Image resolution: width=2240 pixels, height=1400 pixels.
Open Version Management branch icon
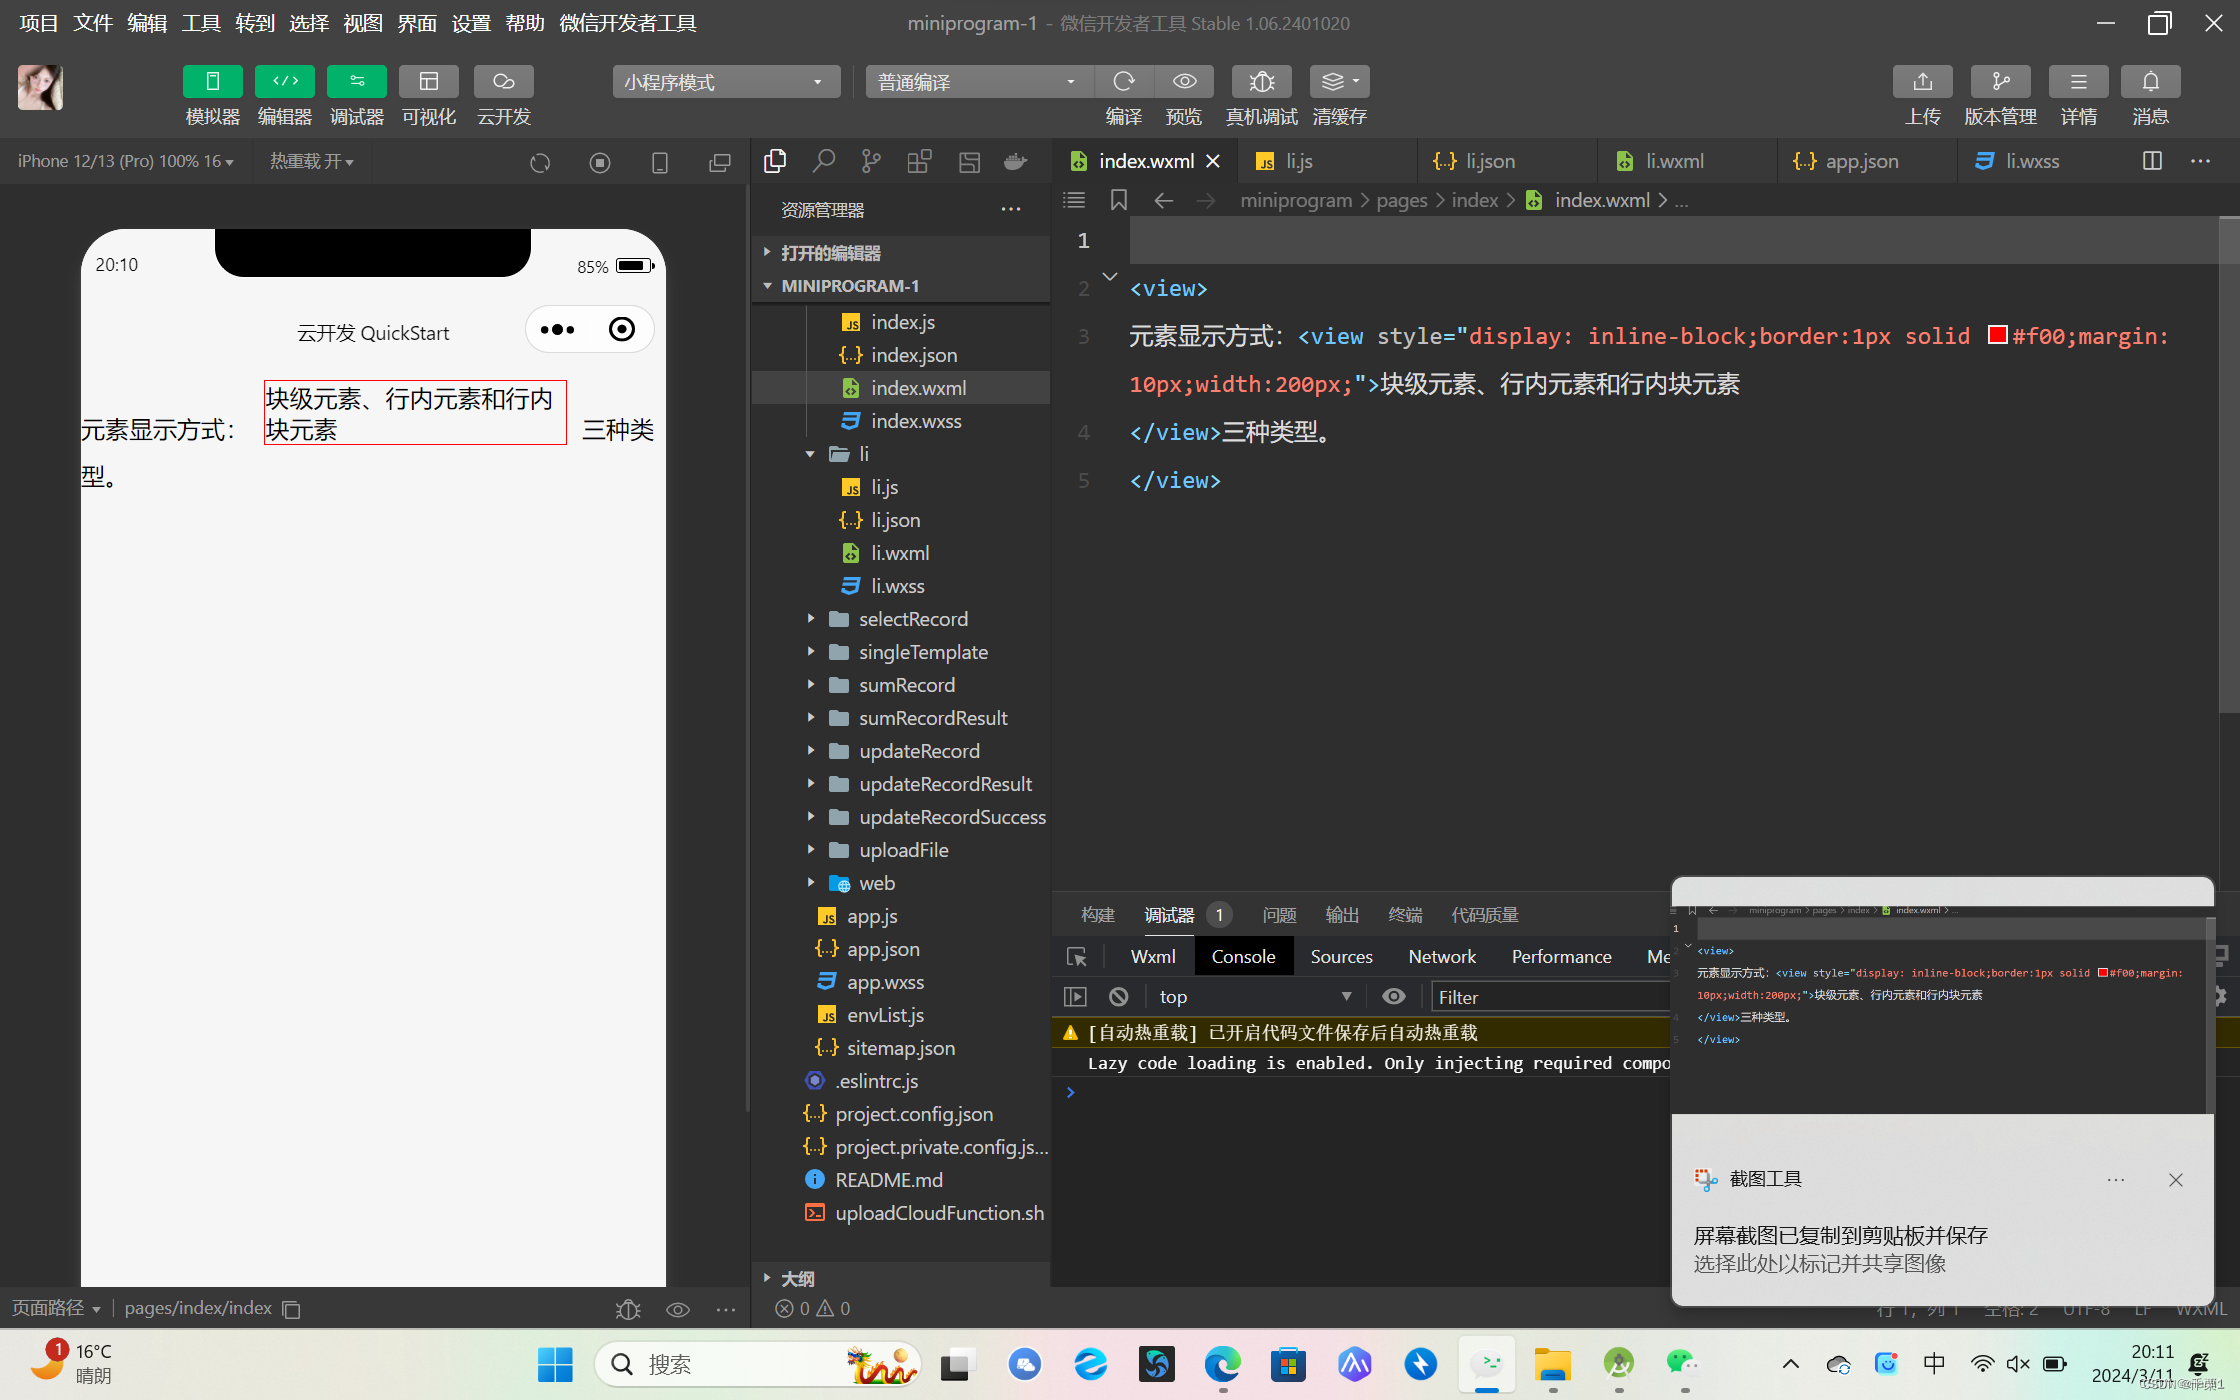pyautogui.click(x=2000, y=82)
